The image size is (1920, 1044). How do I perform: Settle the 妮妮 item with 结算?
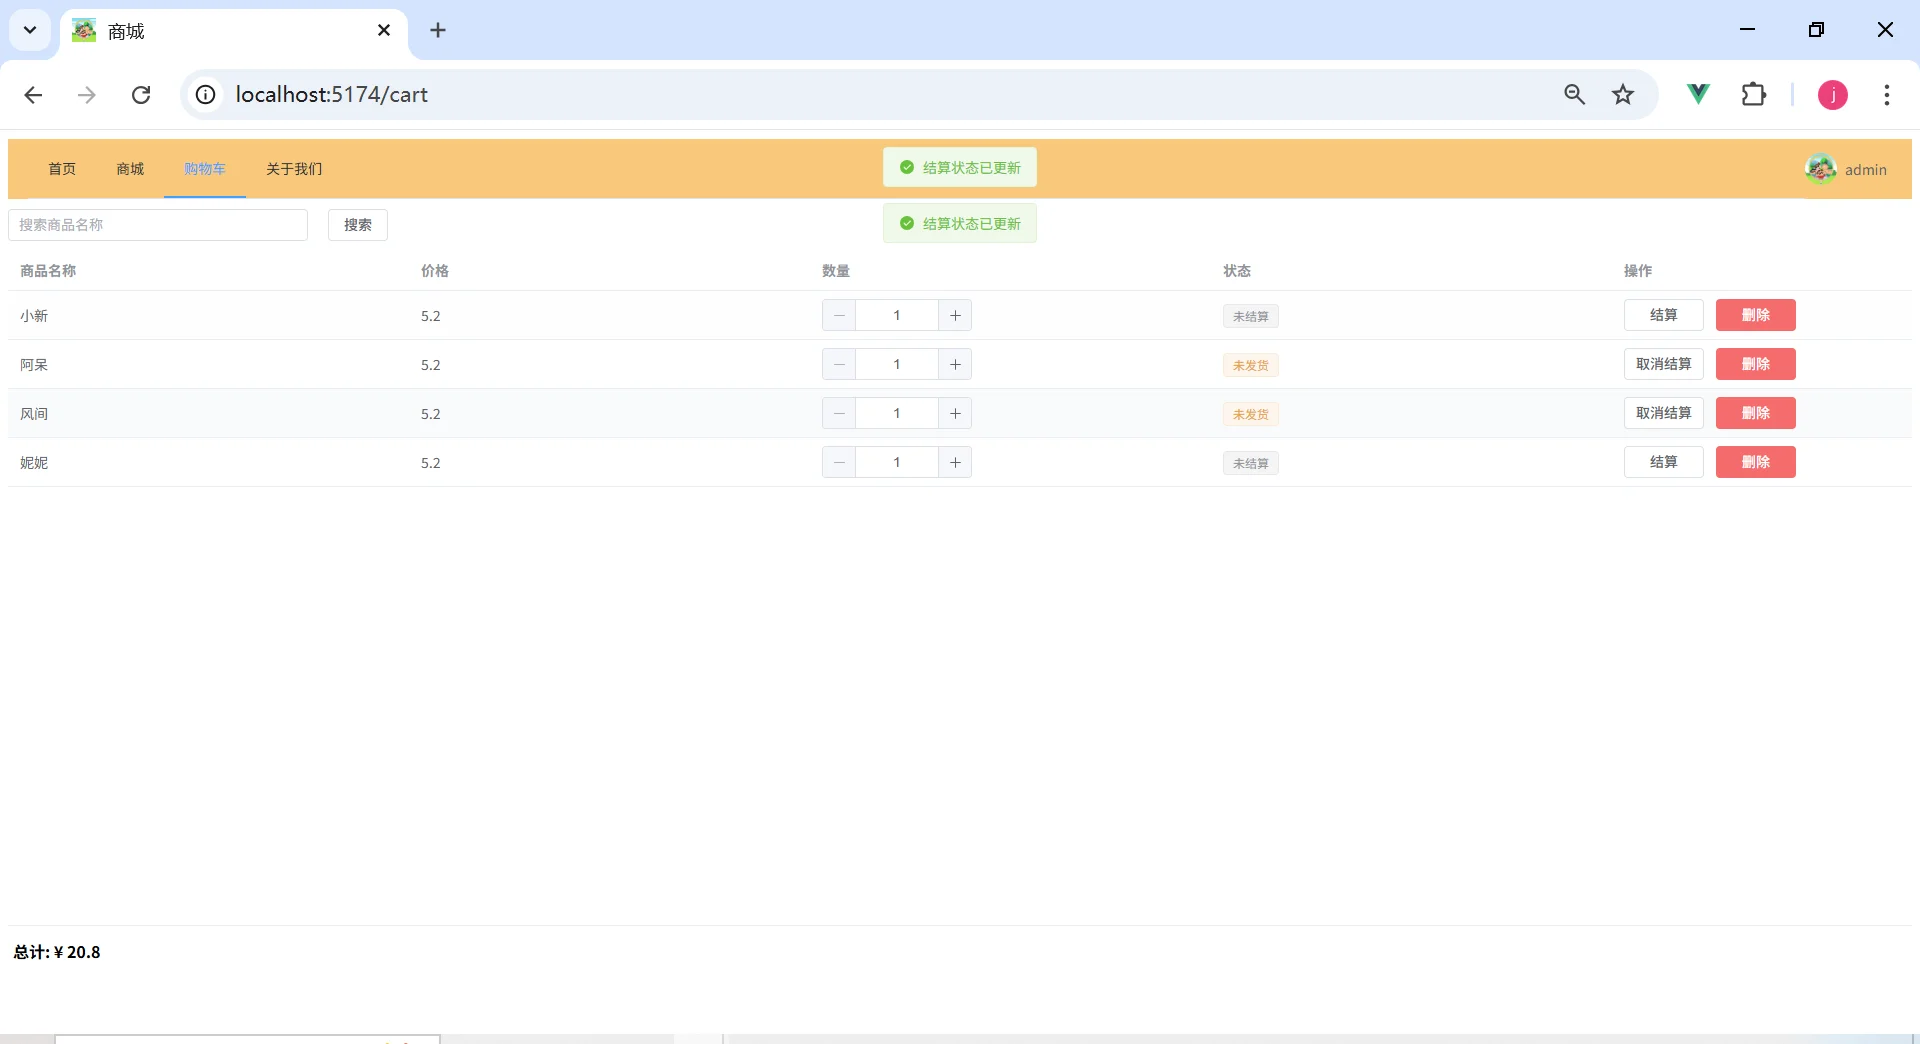tap(1663, 462)
